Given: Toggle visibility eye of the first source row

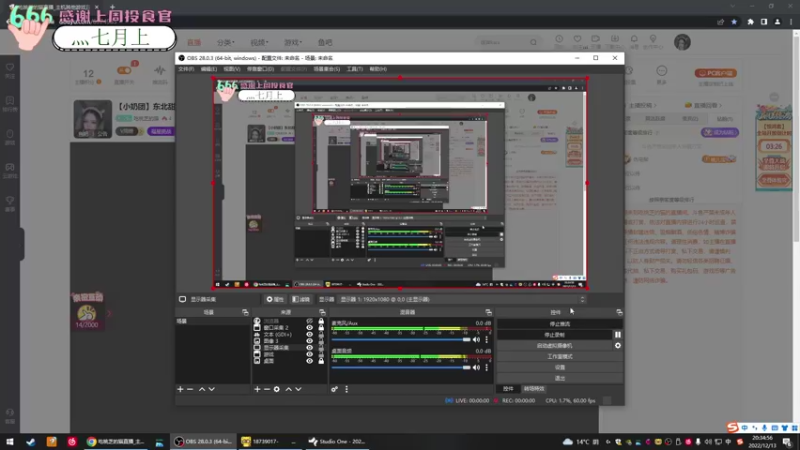Looking at the screenshot, I should (x=309, y=321).
